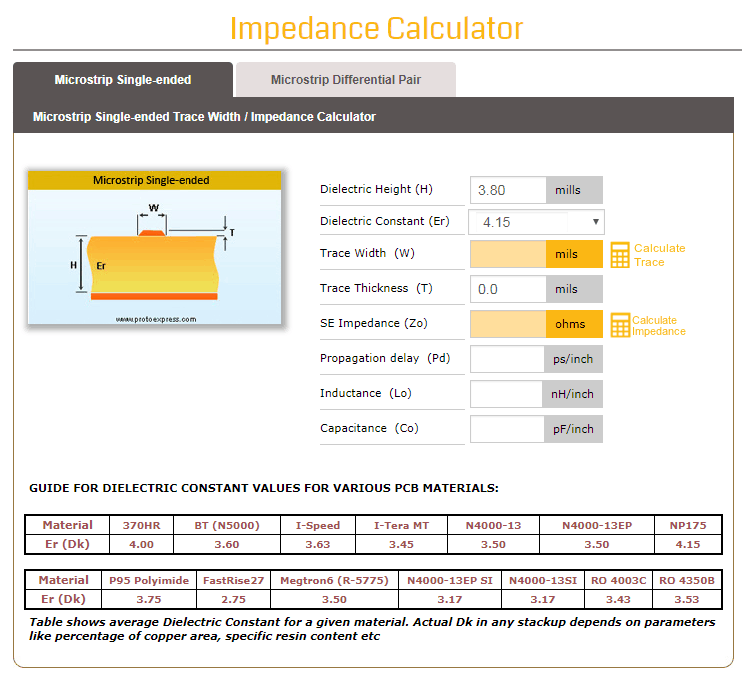Click the Propagation delay (Pd) output field
The image size is (751, 677).
tap(507, 359)
